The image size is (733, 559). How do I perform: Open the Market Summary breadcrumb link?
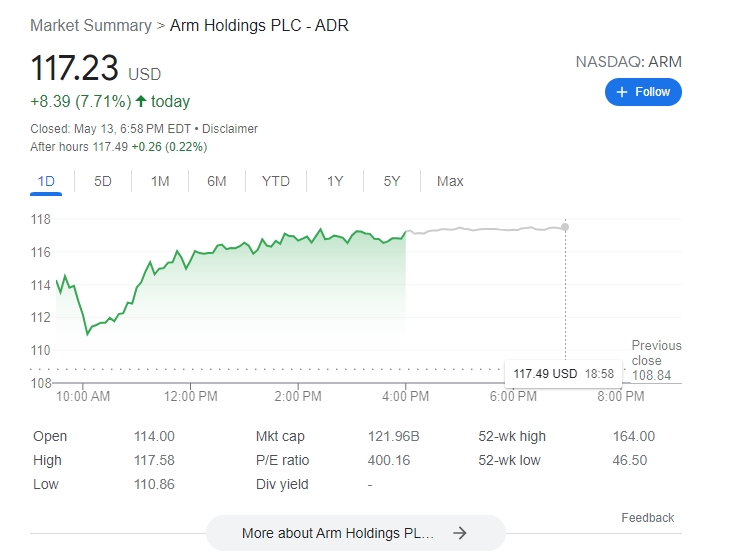[x=91, y=25]
